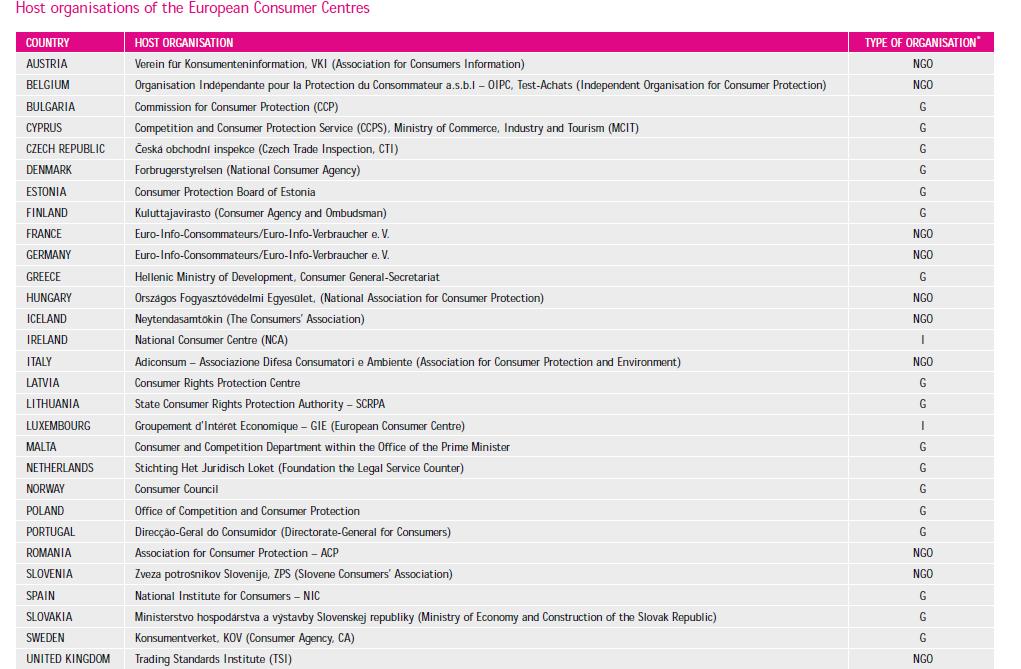Click the HOST ORGANISATION column header

486,42
